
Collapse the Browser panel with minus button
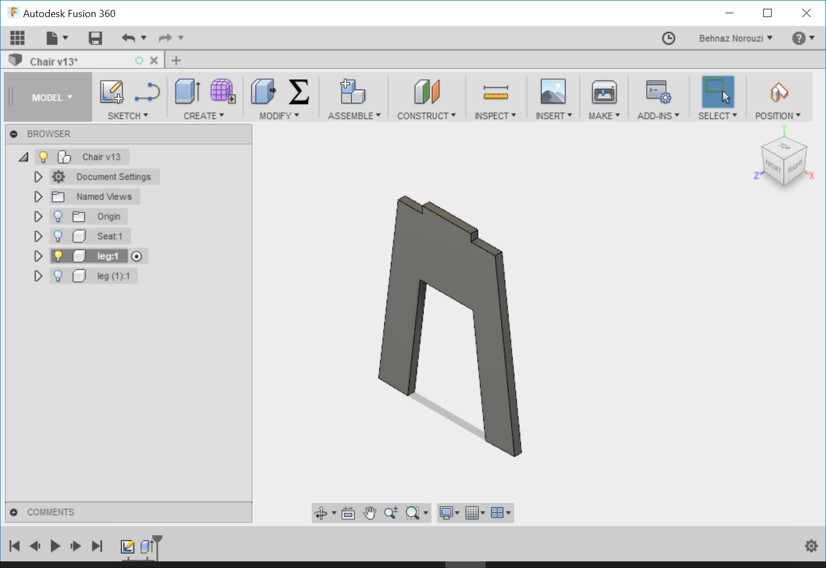[14, 134]
